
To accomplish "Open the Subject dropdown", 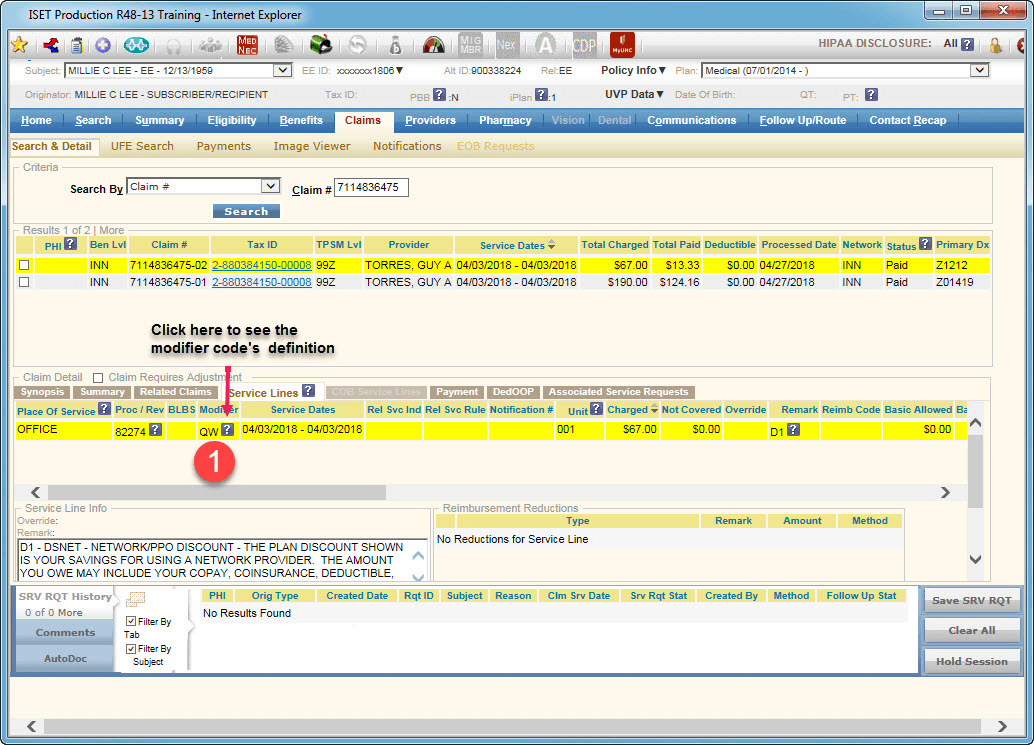I will tap(282, 71).
